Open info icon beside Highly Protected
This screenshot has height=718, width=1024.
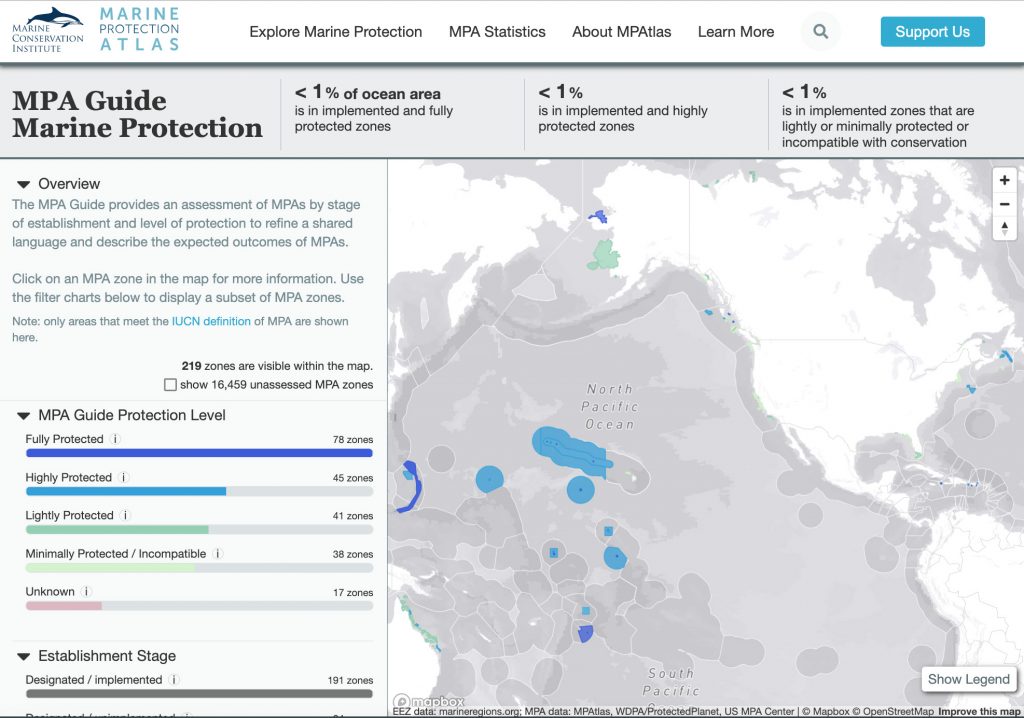click(124, 478)
